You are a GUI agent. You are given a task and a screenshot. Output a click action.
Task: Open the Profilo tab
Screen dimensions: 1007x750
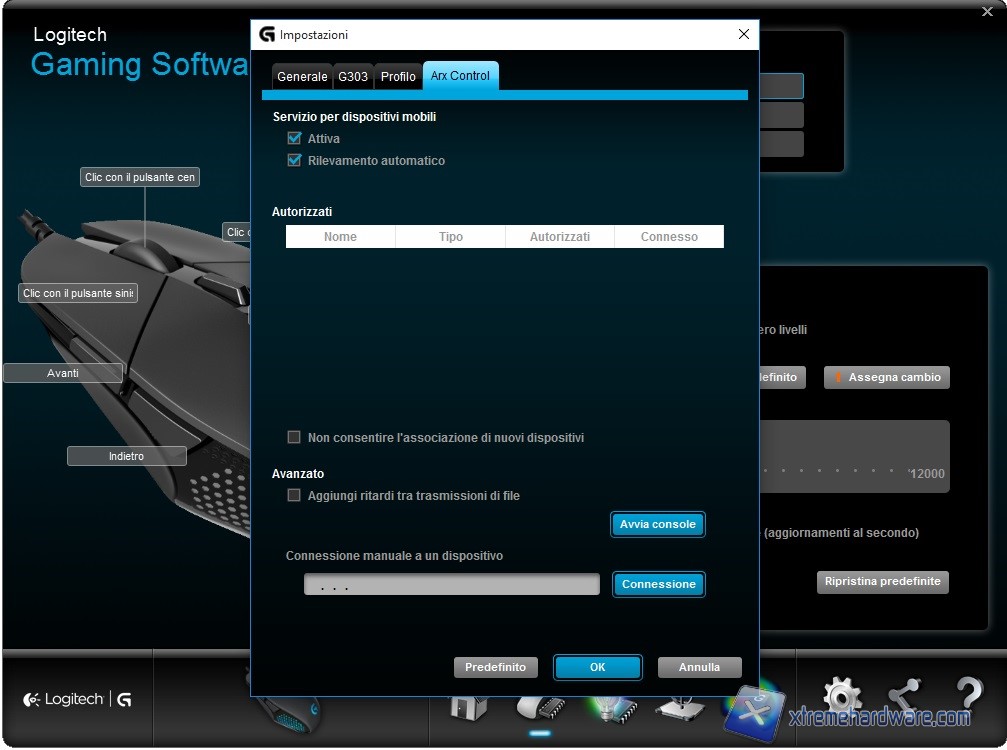click(x=398, y=77)
